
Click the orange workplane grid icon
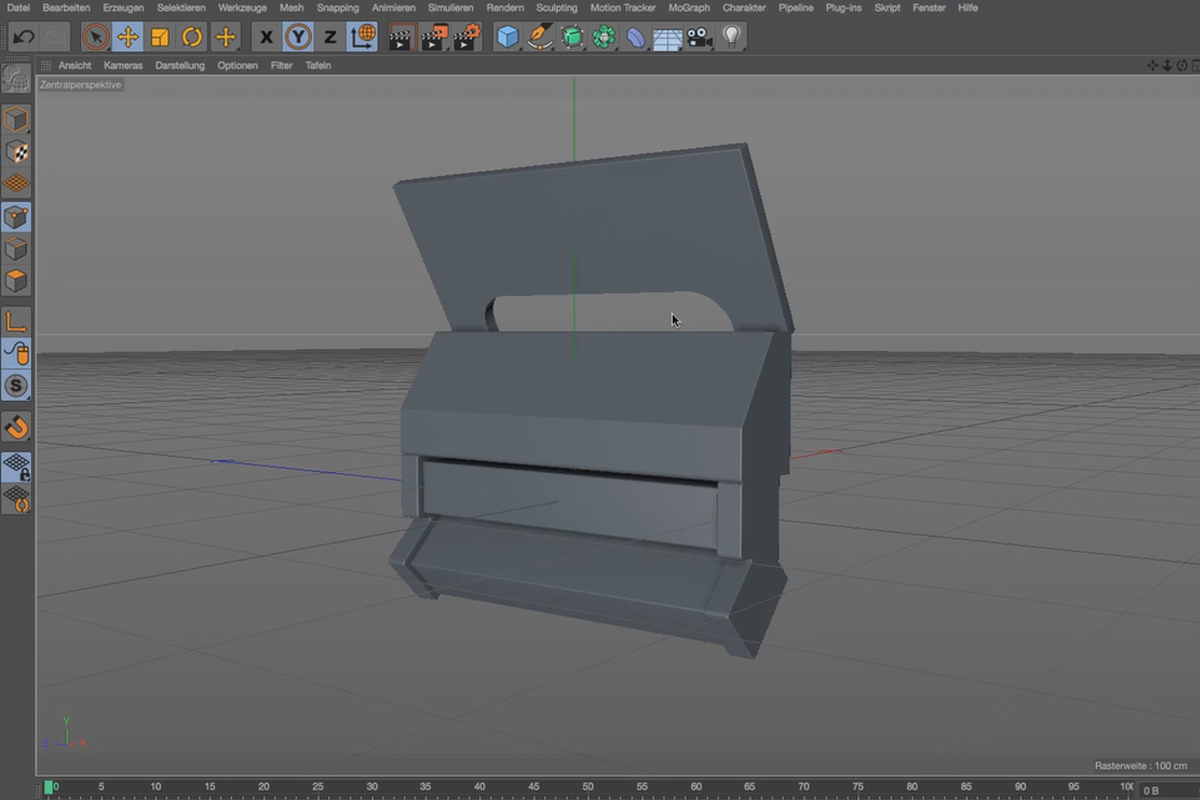[x=16, y=185]
